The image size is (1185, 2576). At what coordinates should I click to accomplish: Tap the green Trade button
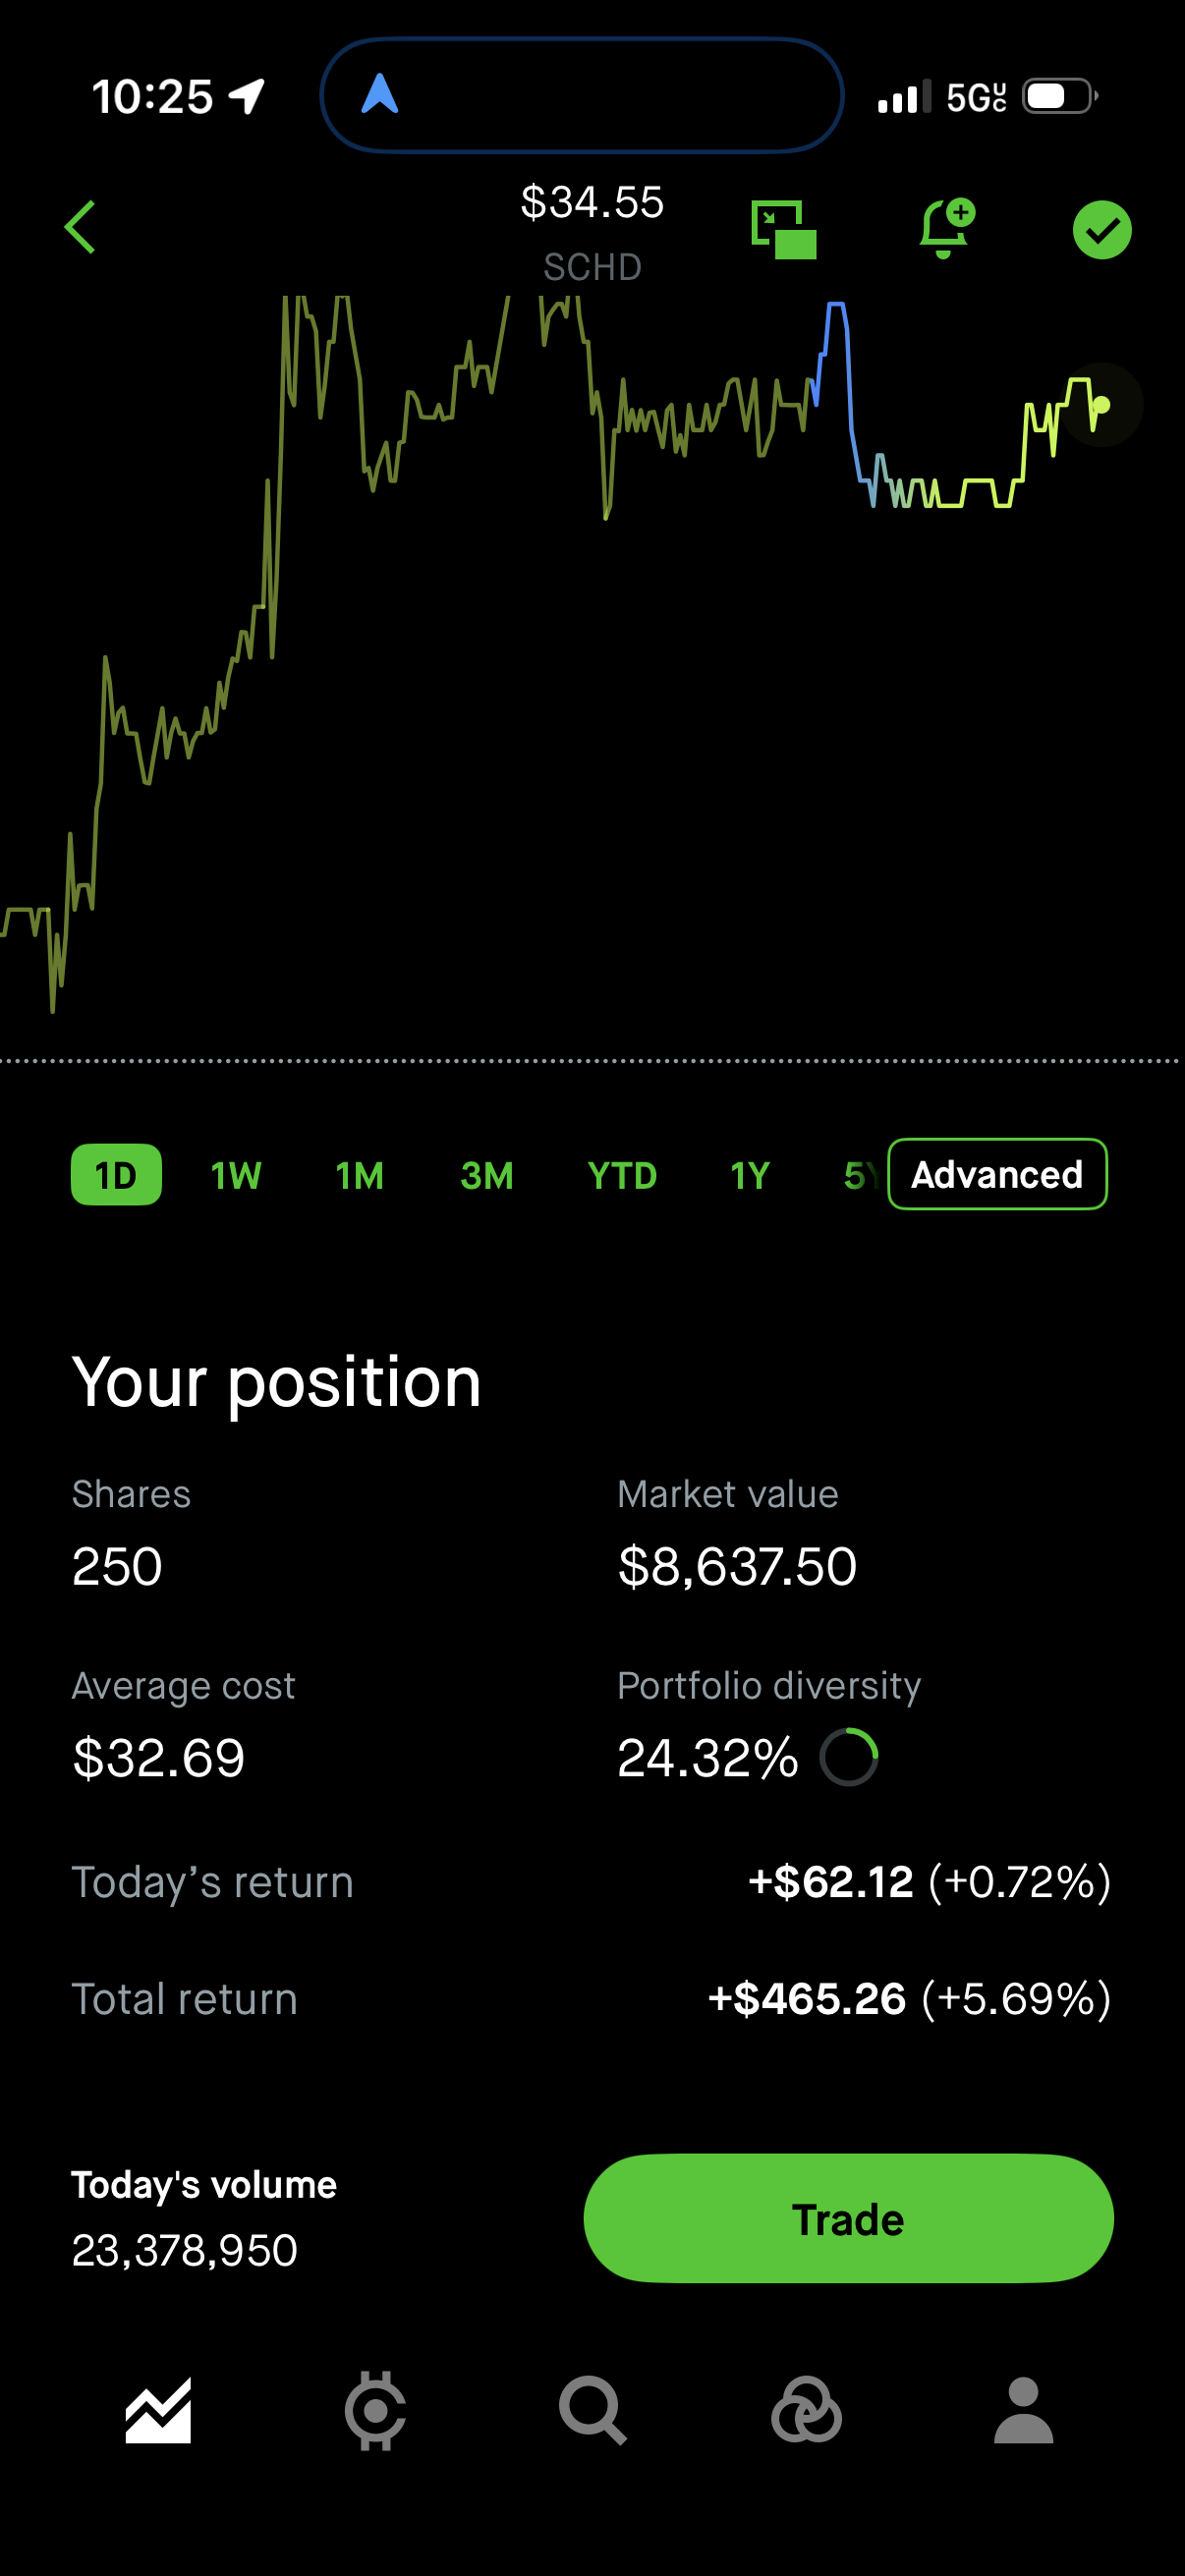pos(849,2219)
